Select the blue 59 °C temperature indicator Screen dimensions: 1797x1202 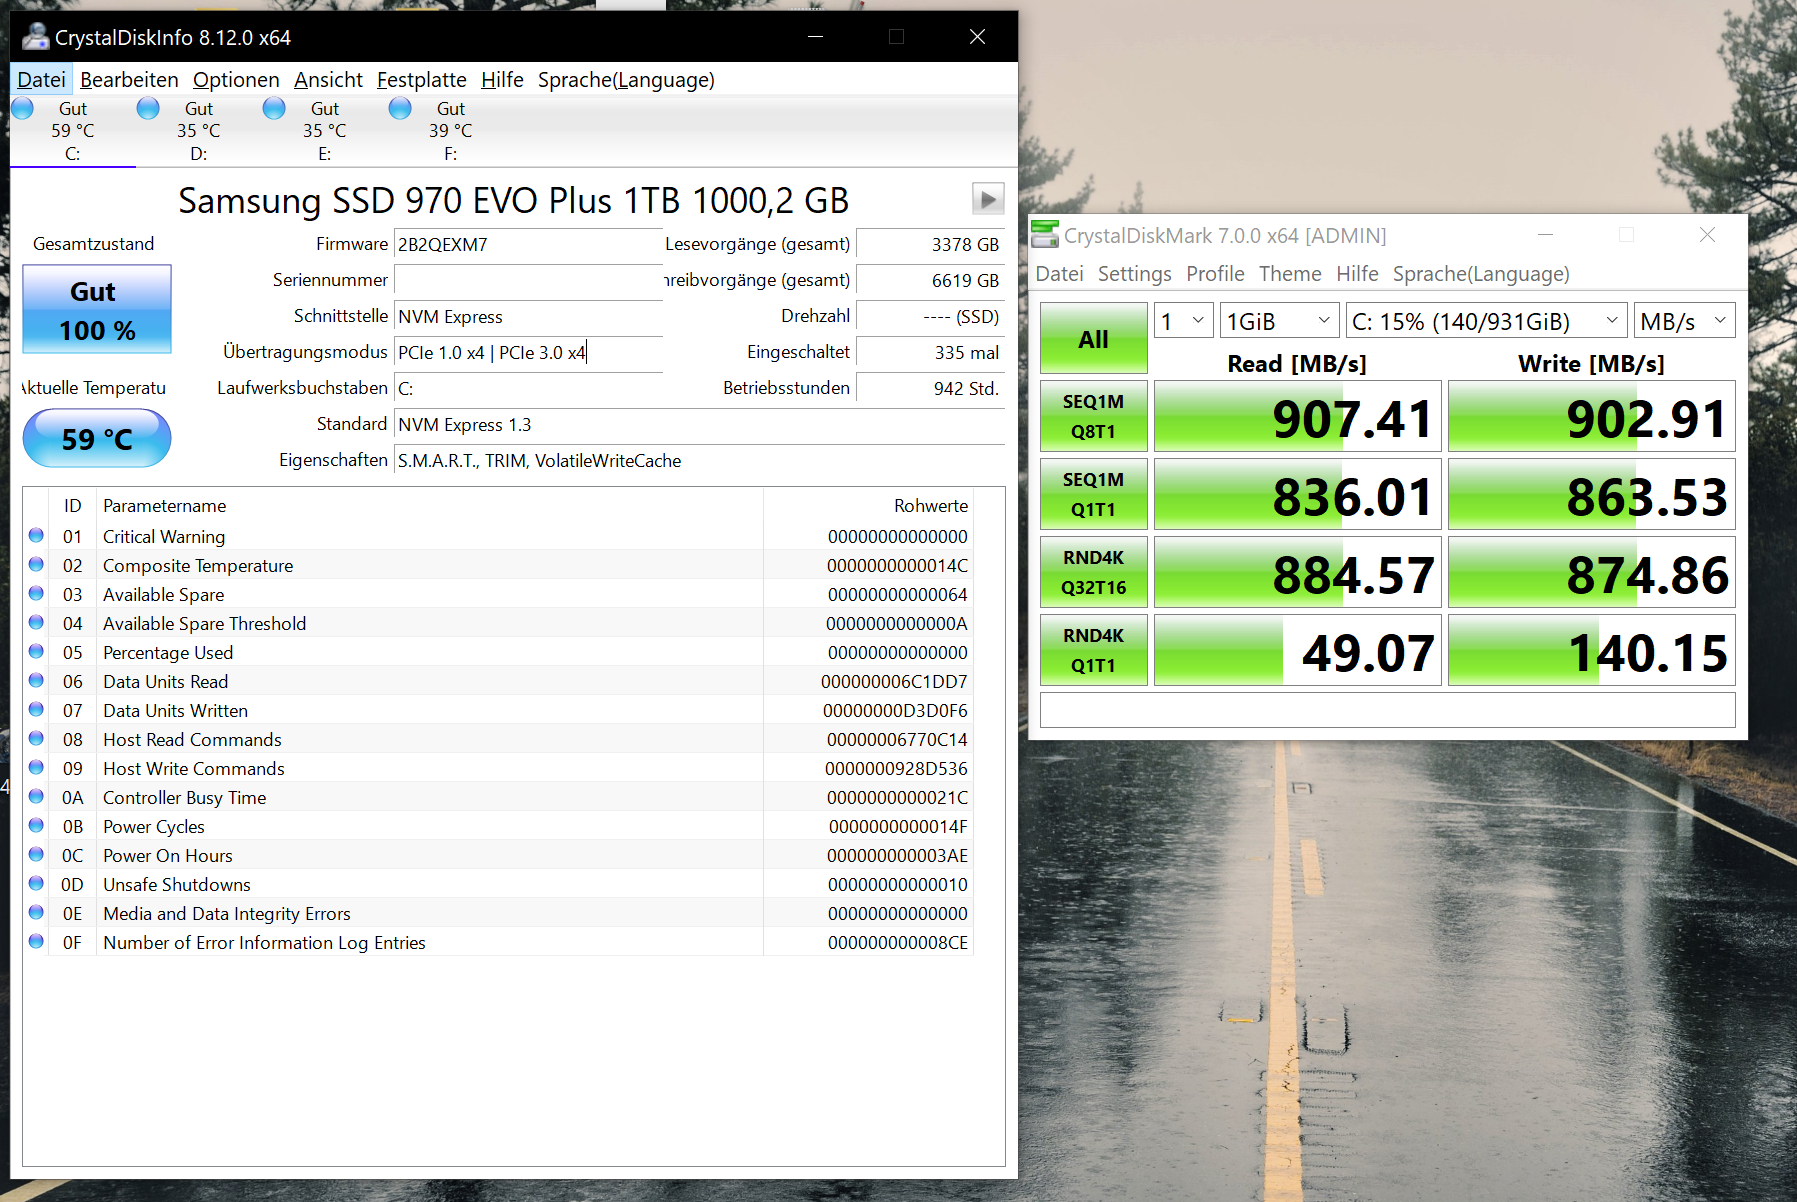click(x=96, y=438)
